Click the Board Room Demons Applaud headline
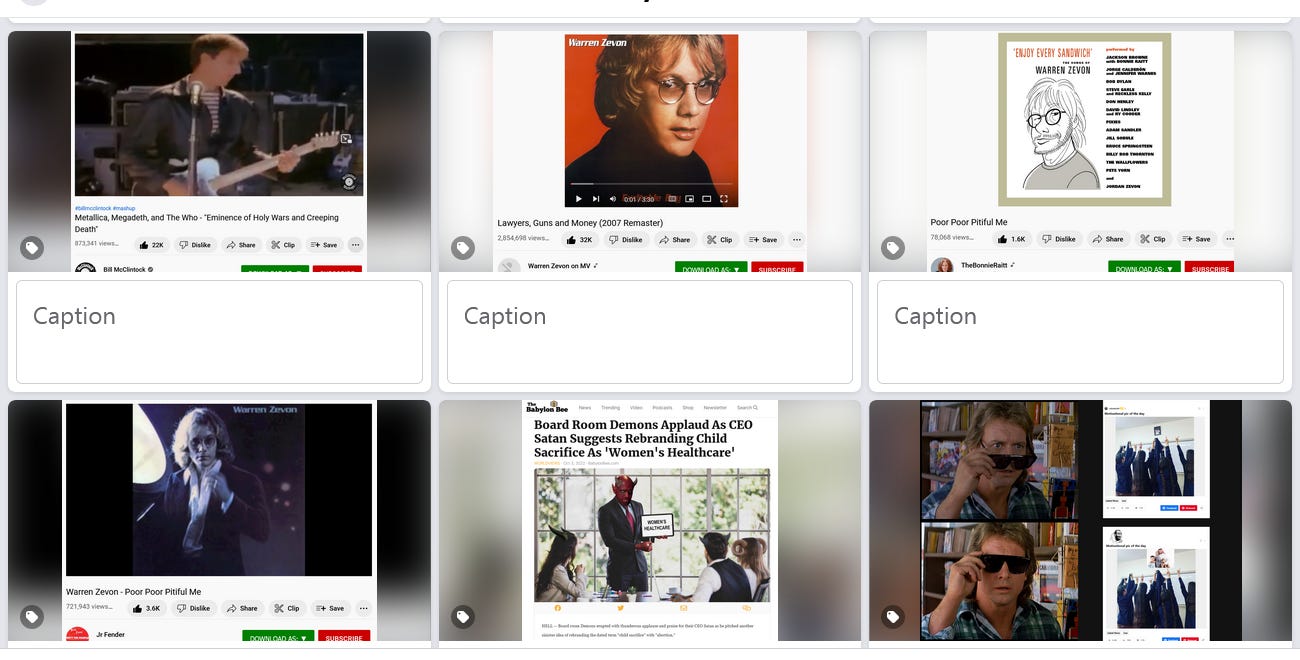Image resolution: width=1300 pixels, height=660 pixels. point(643,439)
